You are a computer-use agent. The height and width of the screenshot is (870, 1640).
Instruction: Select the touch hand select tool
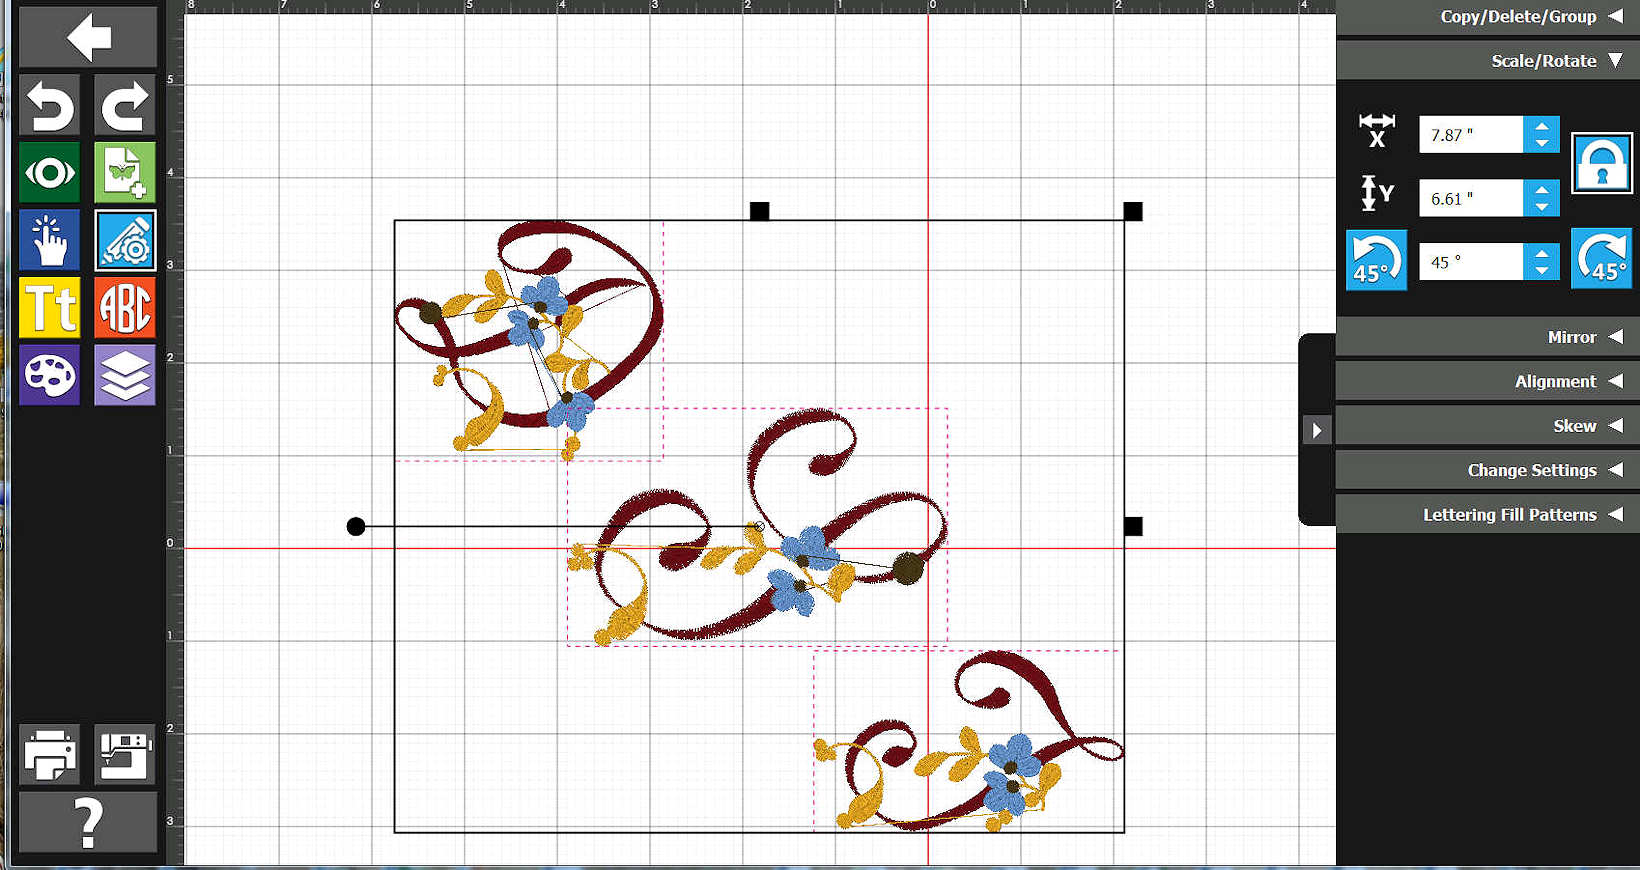pos(49,240)
